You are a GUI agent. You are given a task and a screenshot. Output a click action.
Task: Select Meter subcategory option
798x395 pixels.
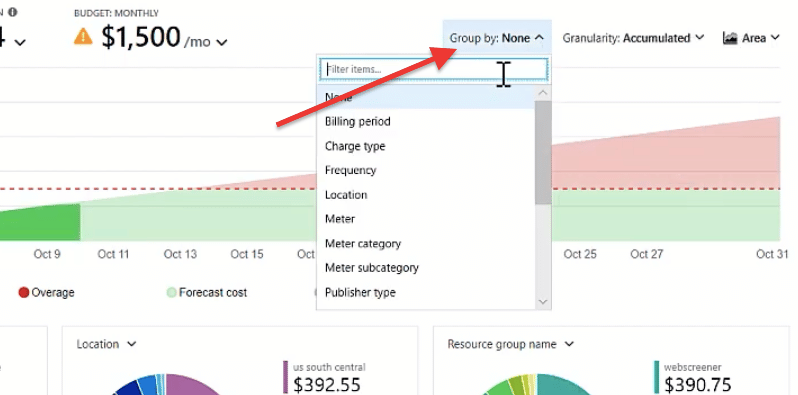(x=425, y=268)
